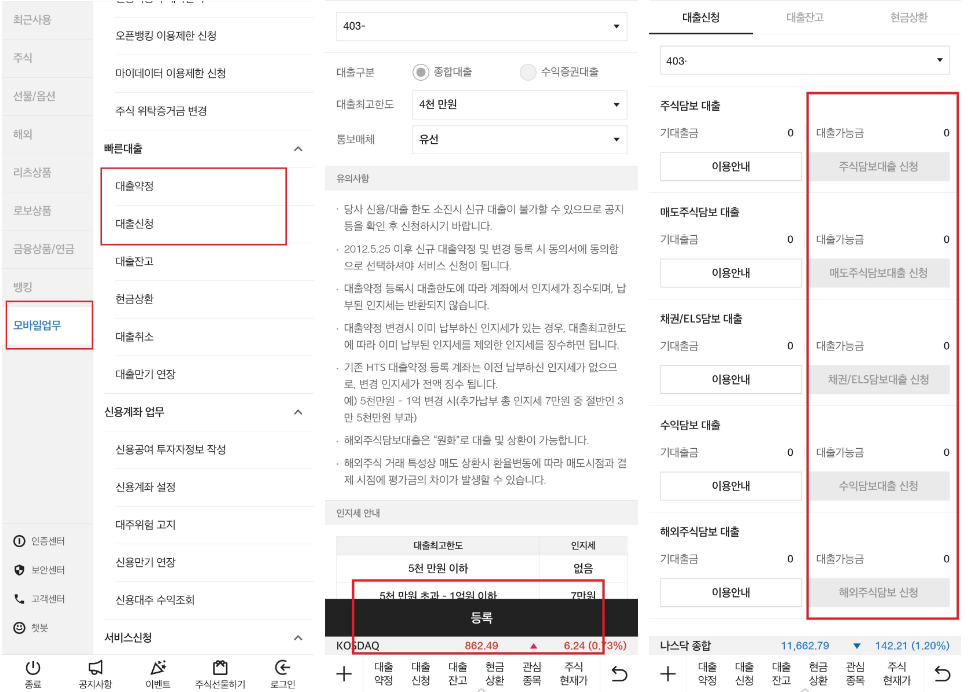Screen dimensions: 968x692
Task: Select 해외 in left sidebar
Action: pyautogui.click(x=49, y=134)
